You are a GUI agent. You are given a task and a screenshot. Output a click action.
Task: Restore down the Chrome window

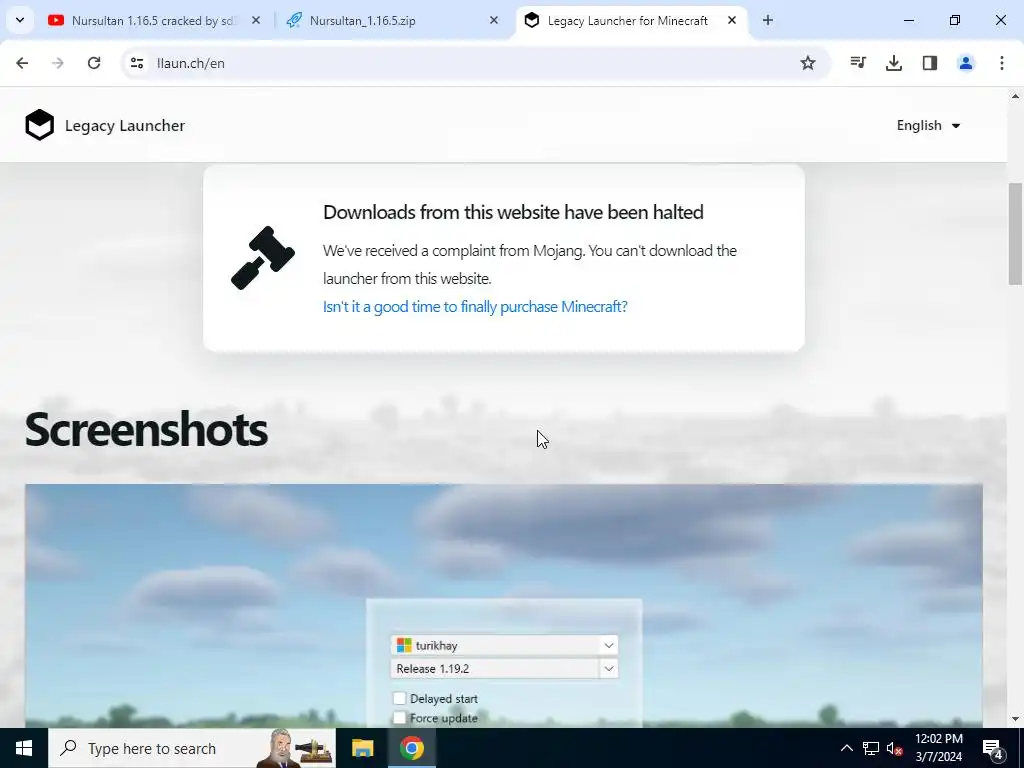pyautogui.click(x=955, y=20)
